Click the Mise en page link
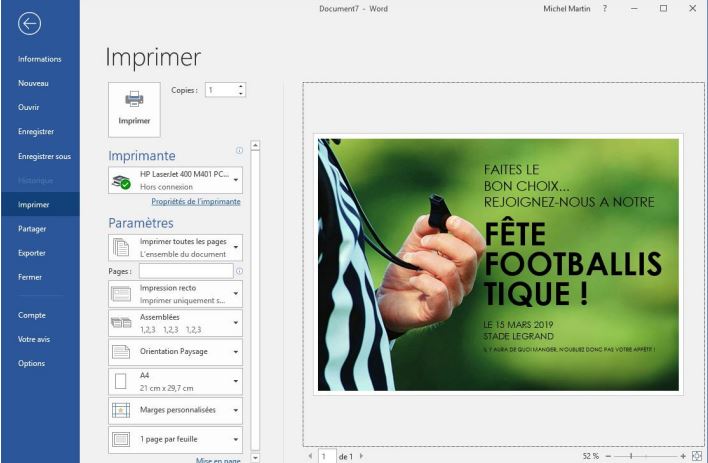708x463 pixels. coord(217,460)
